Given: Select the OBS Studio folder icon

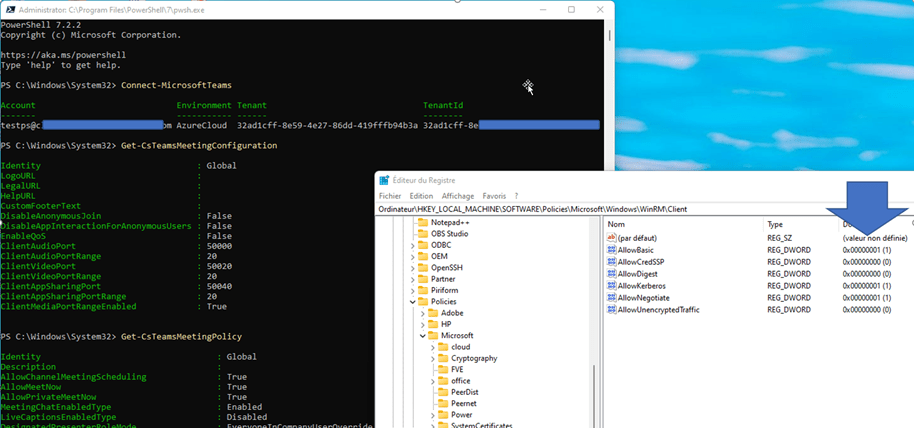Looking at the screenshot, I should [422, 233].
